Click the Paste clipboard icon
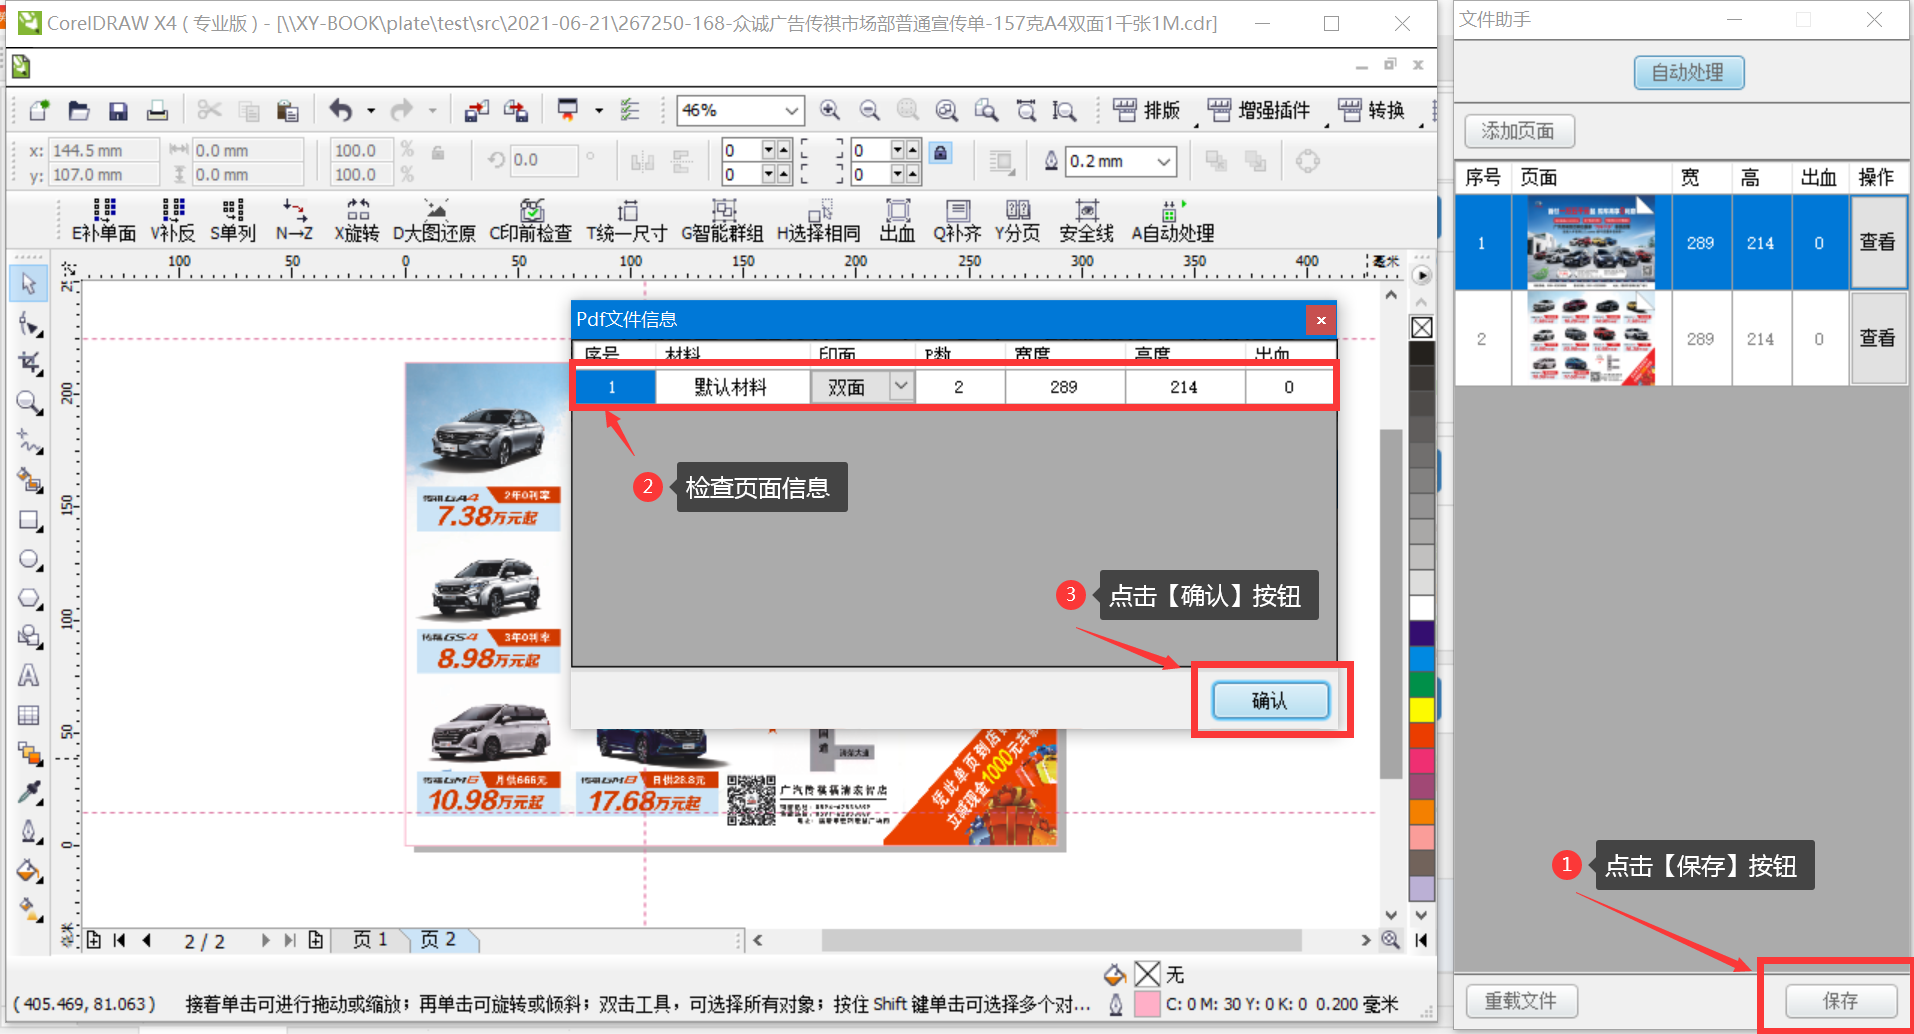 tap(288, 110)
